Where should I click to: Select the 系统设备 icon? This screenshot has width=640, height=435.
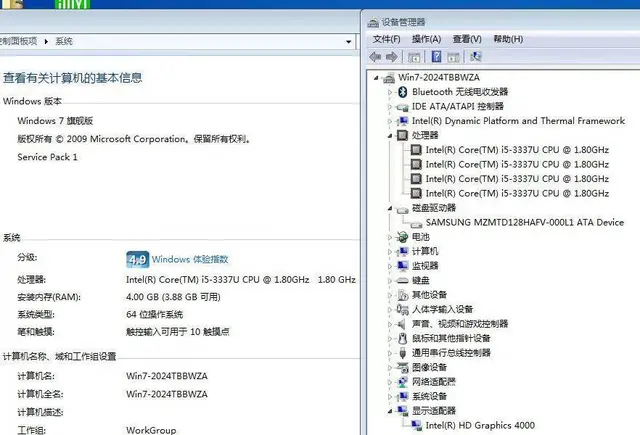pyautogui.click(x=402, y=396)
